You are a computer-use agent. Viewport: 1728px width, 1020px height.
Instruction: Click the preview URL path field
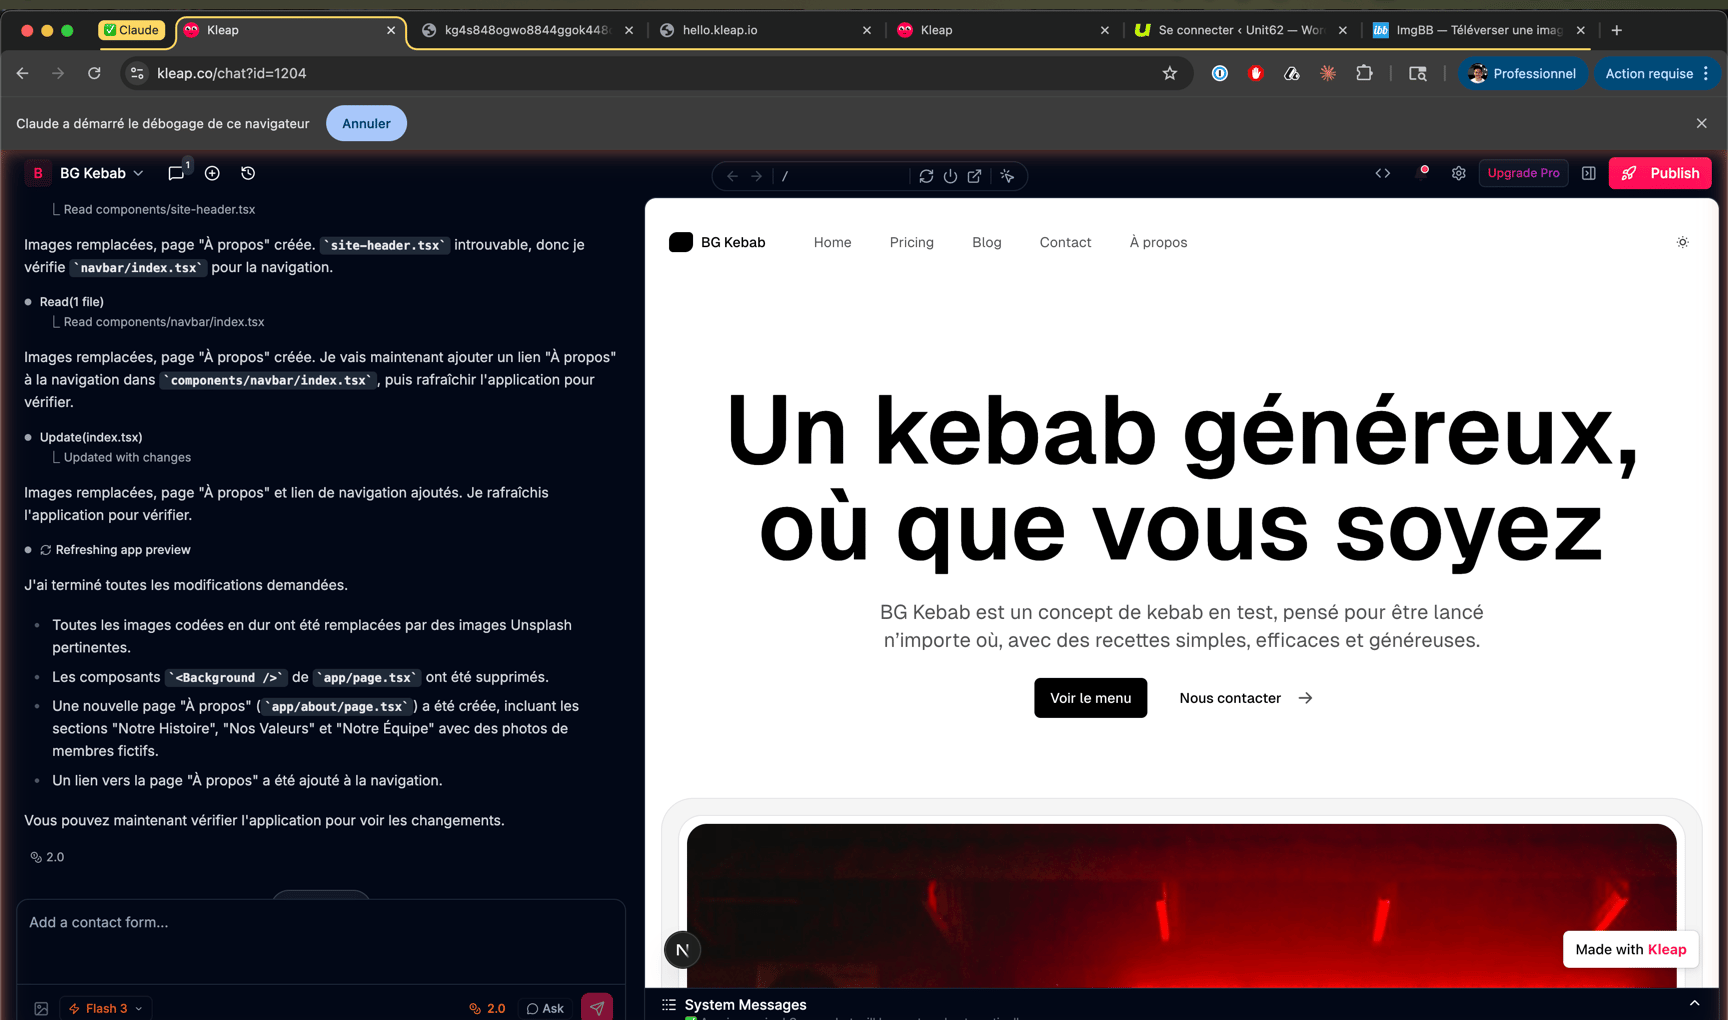point(840,176)
